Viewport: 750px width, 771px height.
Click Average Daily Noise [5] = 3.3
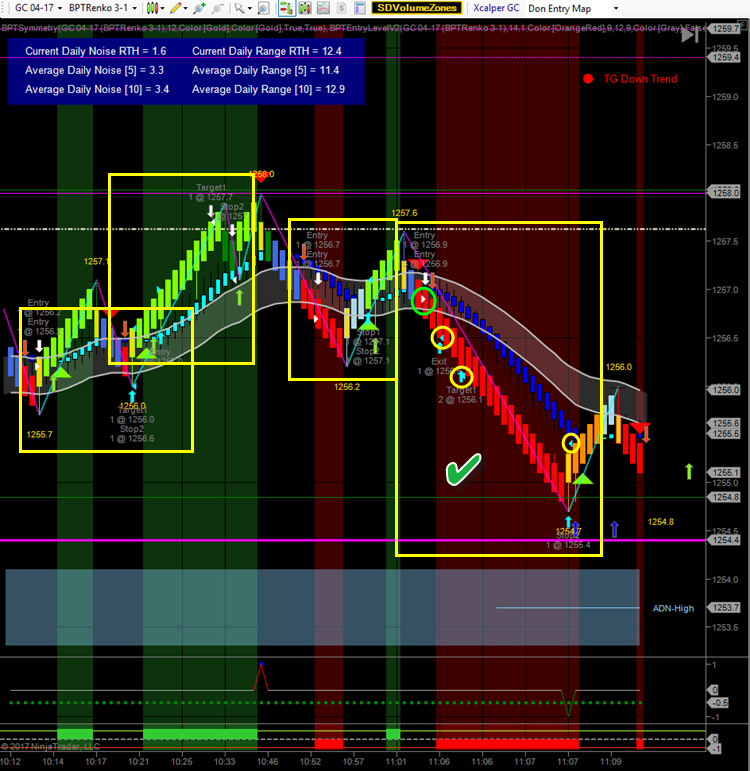point(94,70)
